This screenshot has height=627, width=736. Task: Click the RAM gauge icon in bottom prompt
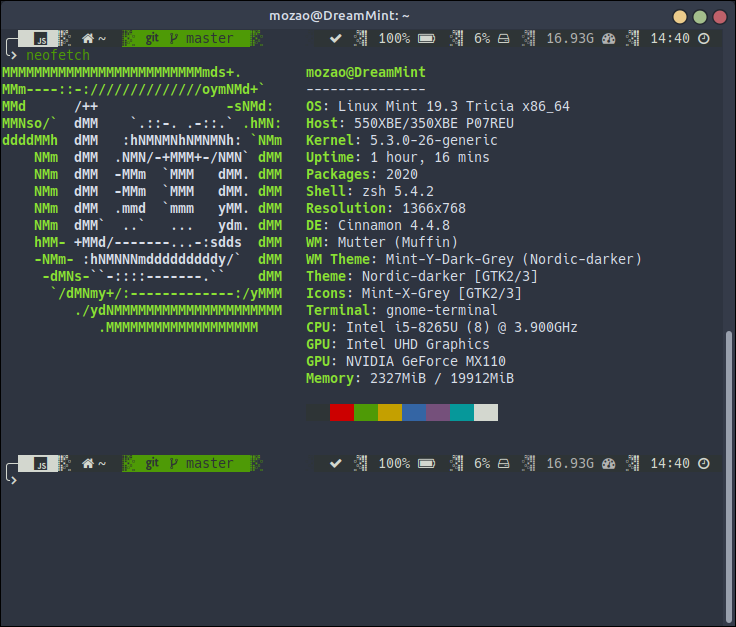tap(609, 464)
